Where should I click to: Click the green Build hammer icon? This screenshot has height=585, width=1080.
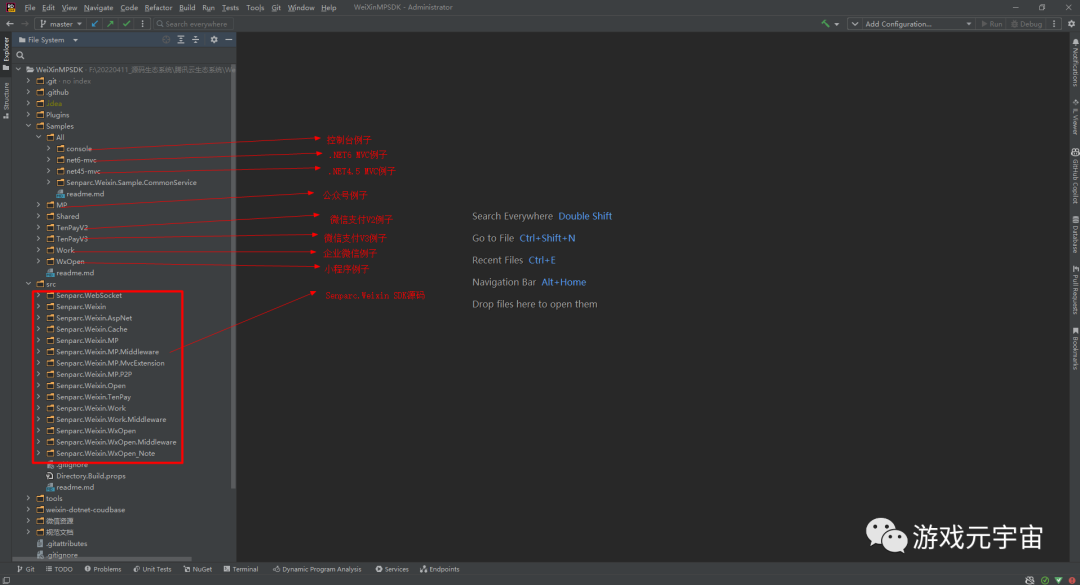click(825, 23)
